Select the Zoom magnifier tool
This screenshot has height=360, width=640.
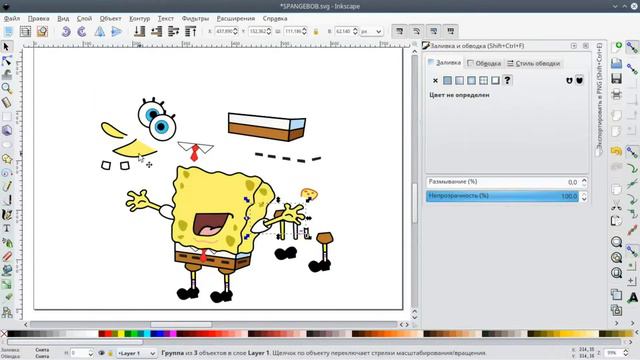(x=6, y=88)
